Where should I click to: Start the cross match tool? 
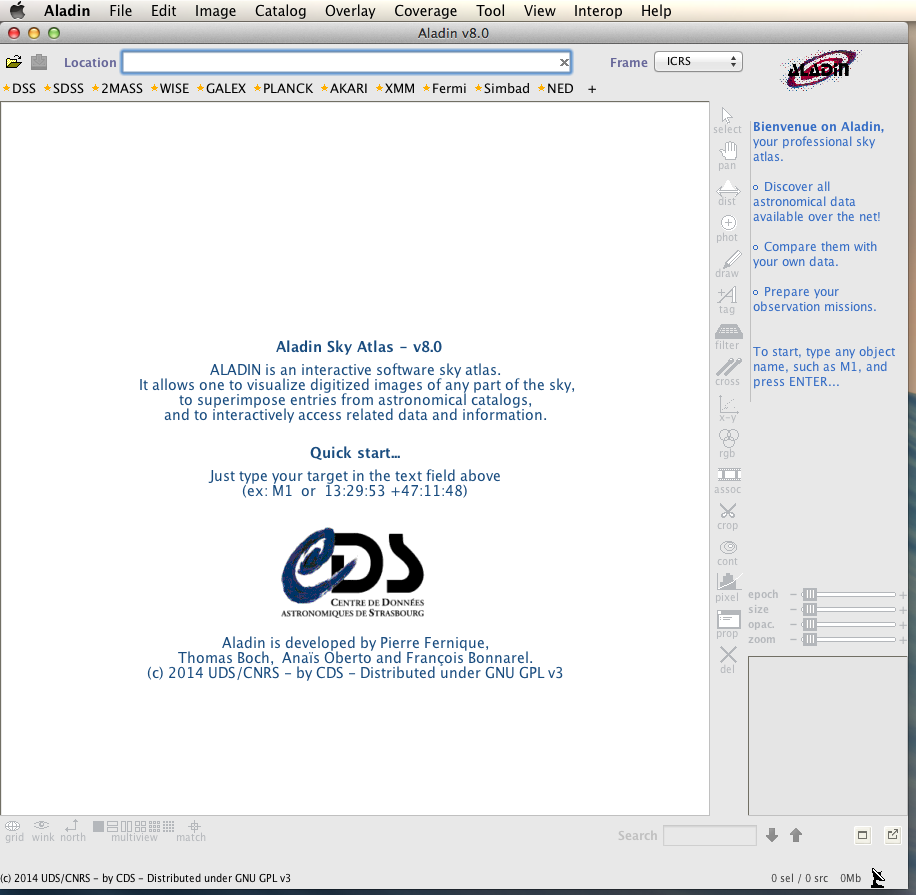(728, 373)
